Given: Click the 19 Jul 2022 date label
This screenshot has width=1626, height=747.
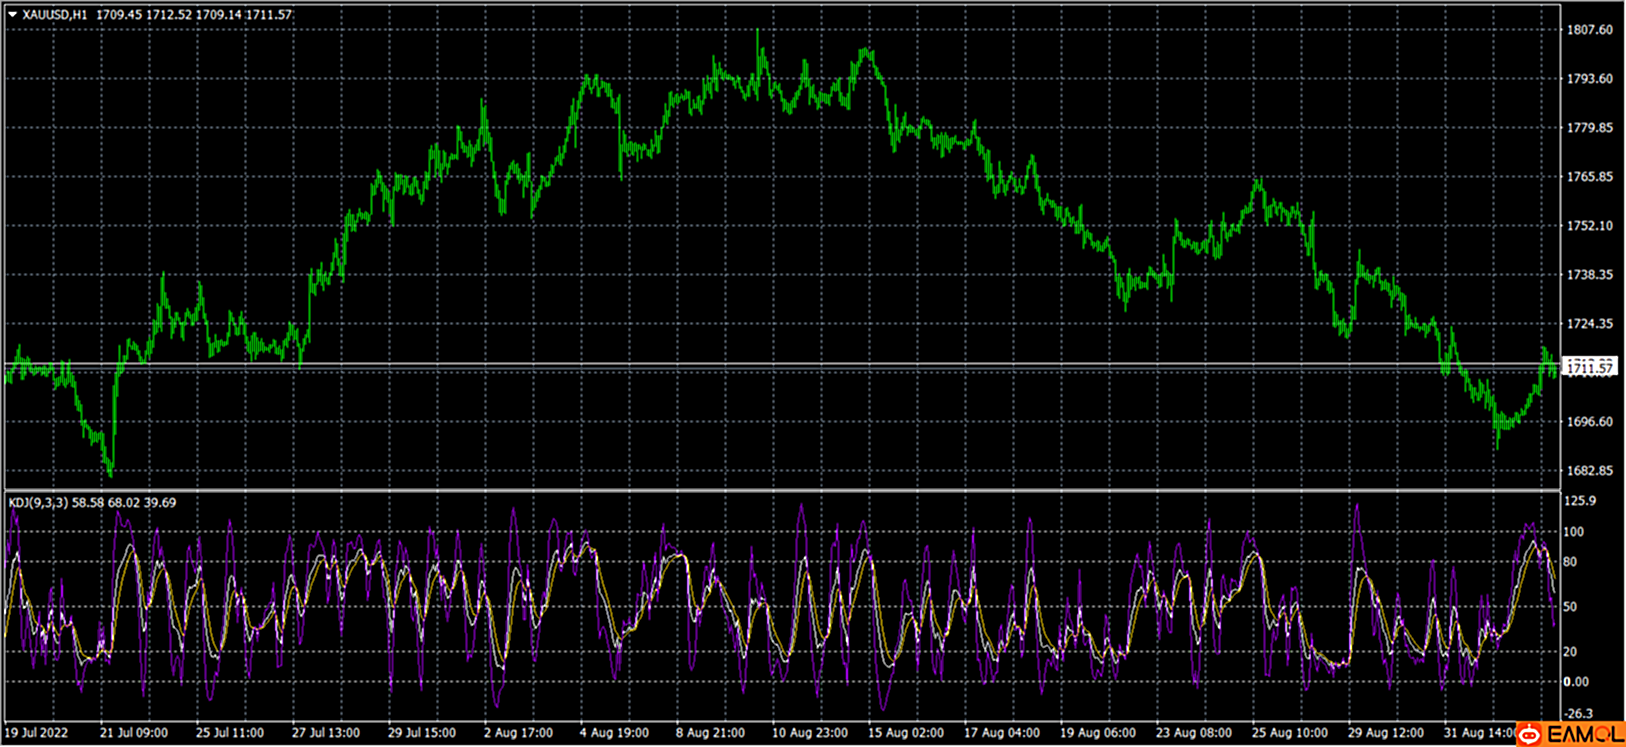Looking at the screenshot, I should 38,733.
